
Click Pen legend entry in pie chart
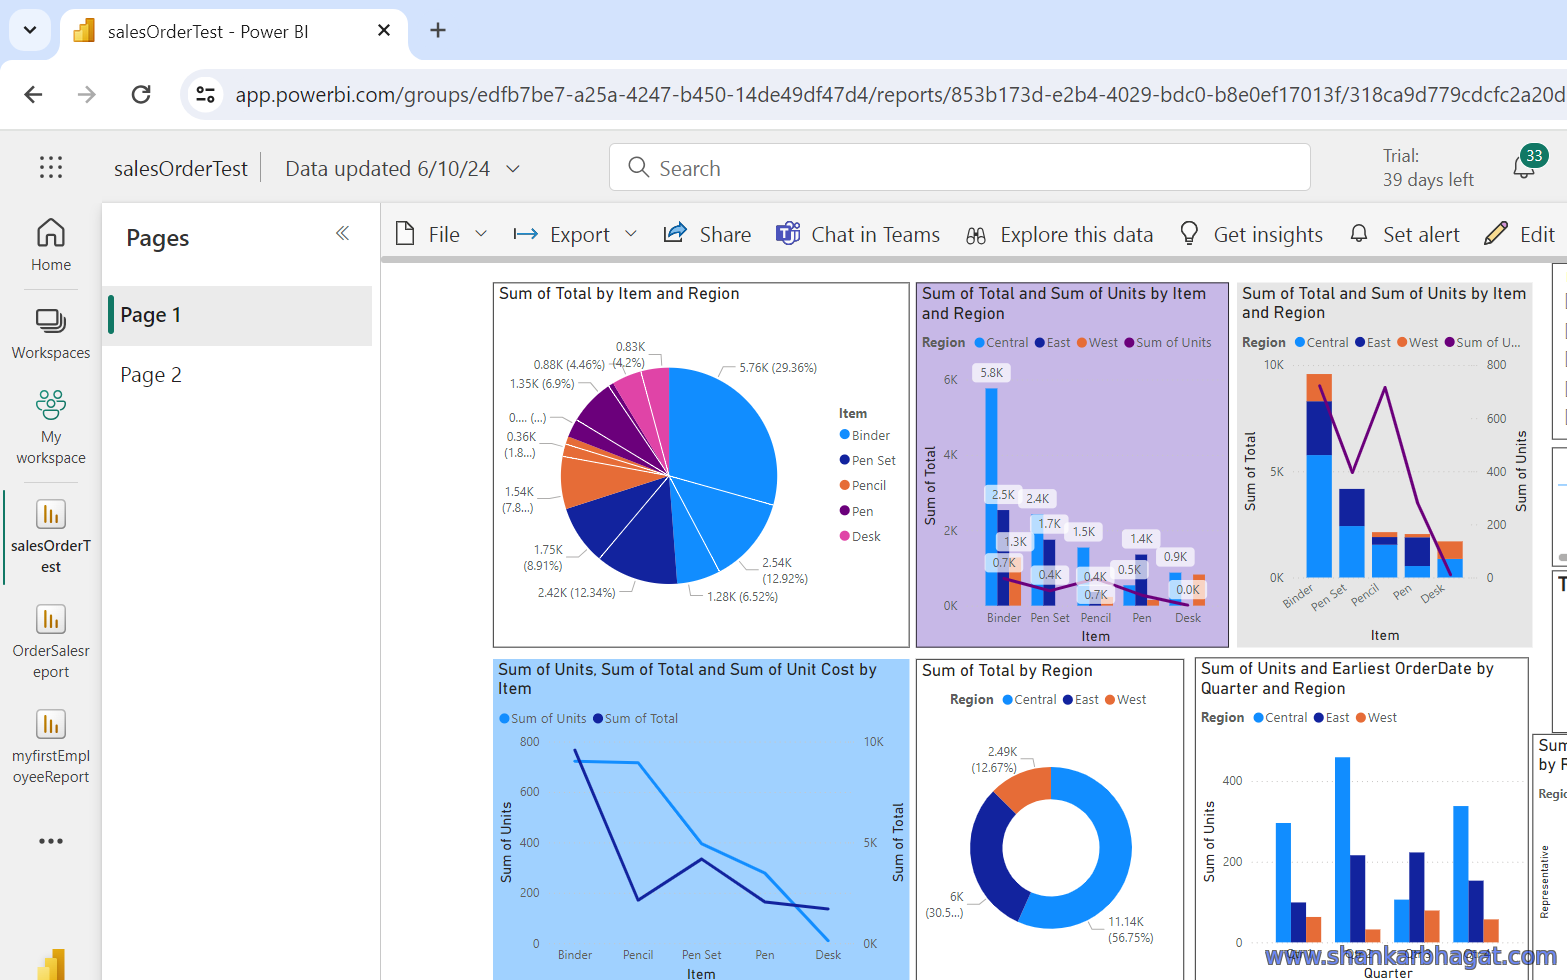pyautogui.click(x=857, y=511)
